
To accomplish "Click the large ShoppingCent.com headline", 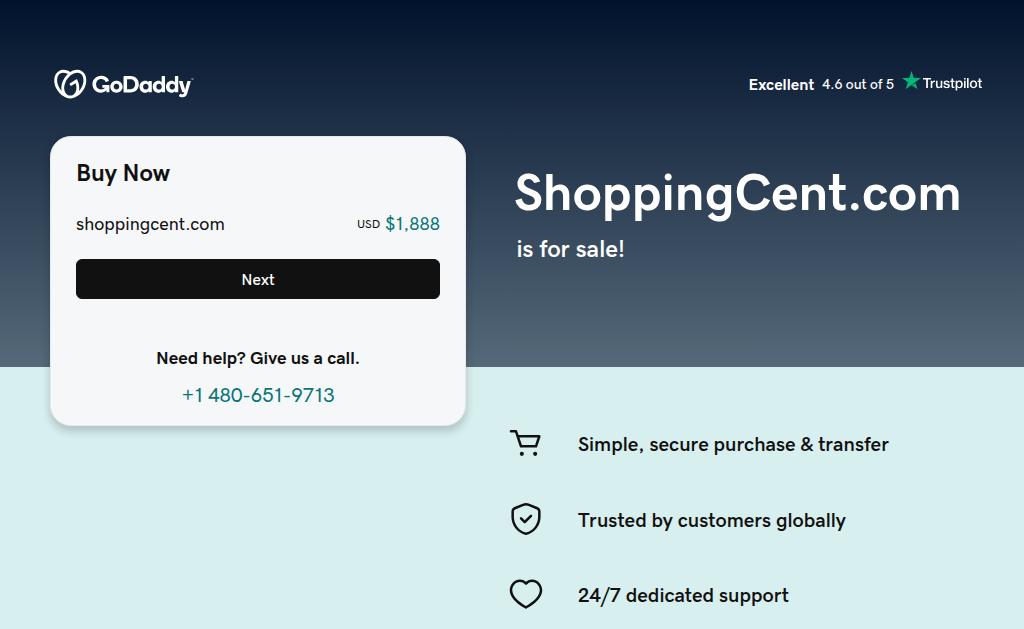I will [x=737, y=193].
